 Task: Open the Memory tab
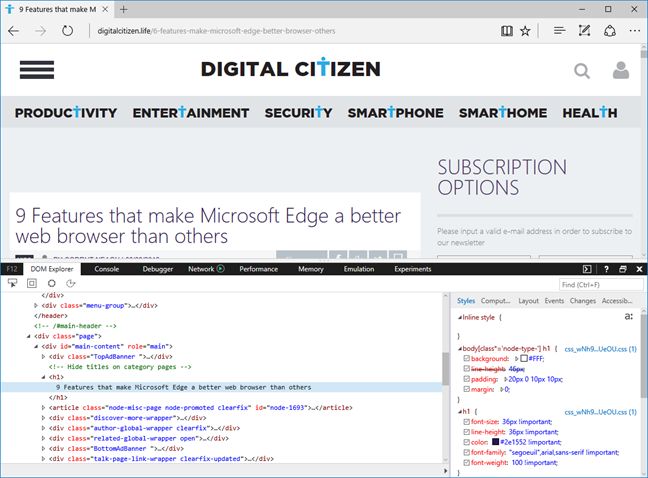pos(311,269)
